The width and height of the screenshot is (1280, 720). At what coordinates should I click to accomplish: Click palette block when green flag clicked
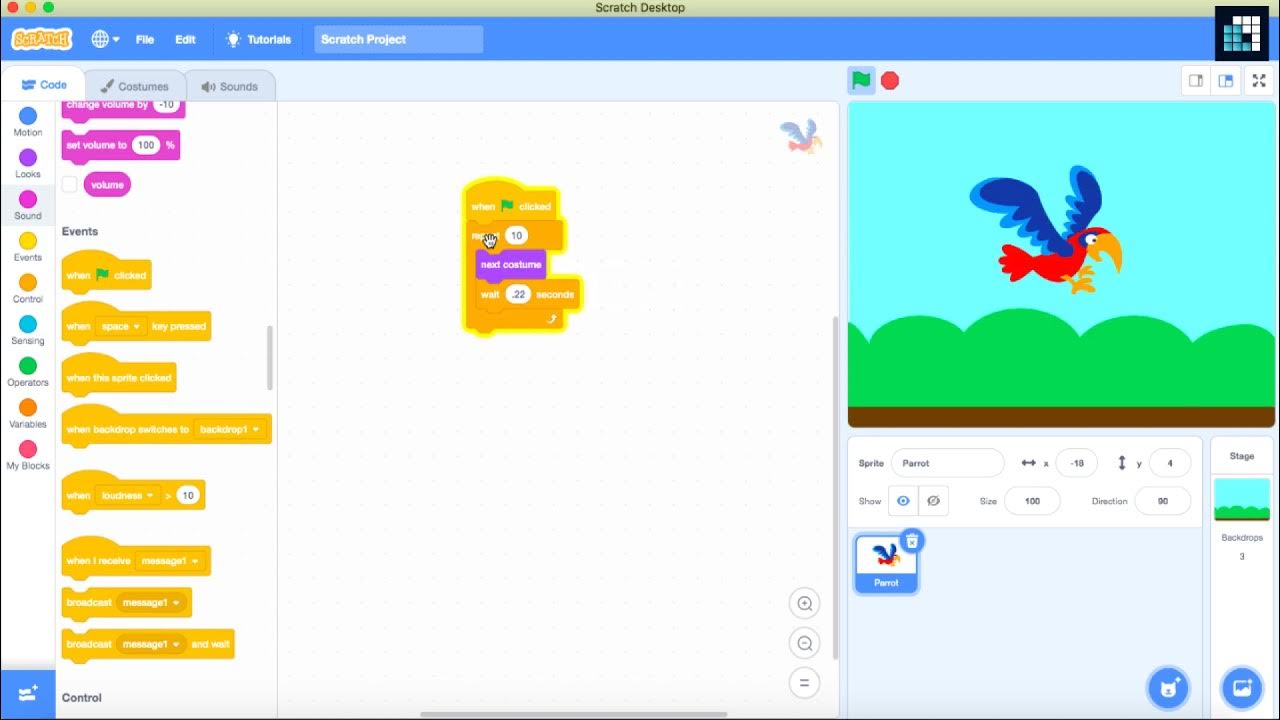[105, 273]
